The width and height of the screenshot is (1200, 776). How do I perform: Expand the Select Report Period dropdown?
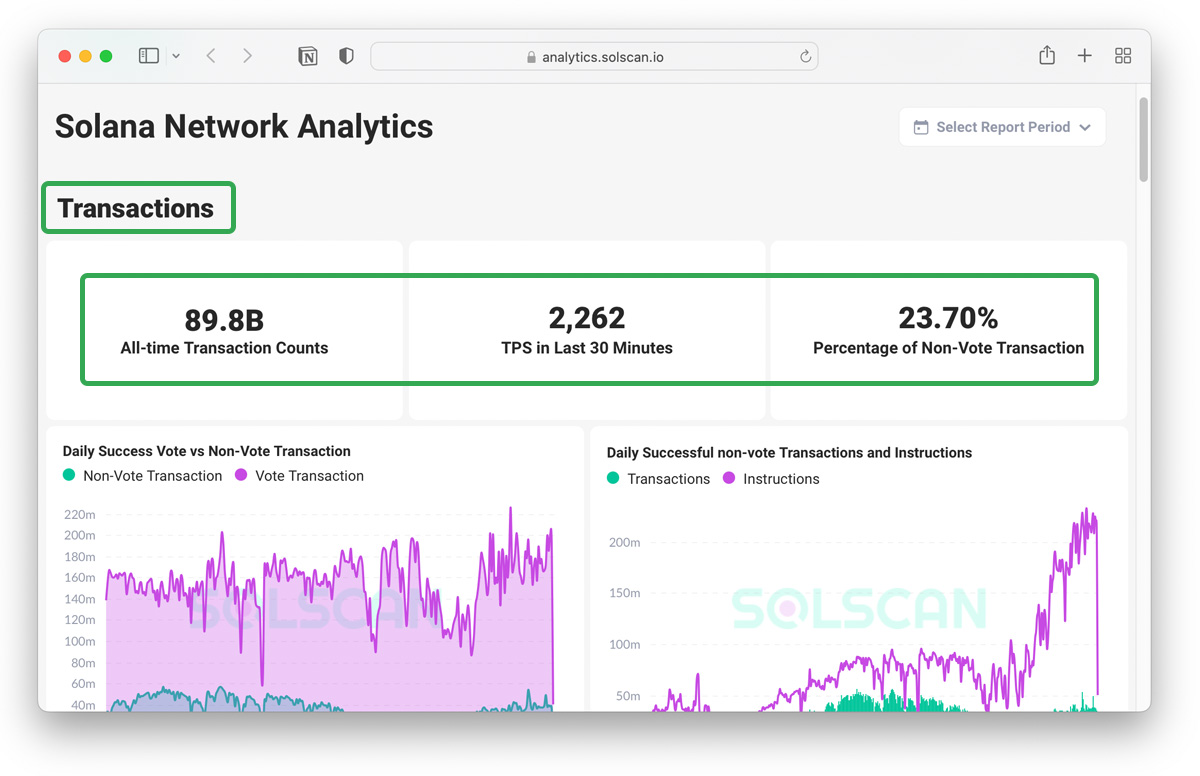pyautogui.click(x=1002, y=127)
